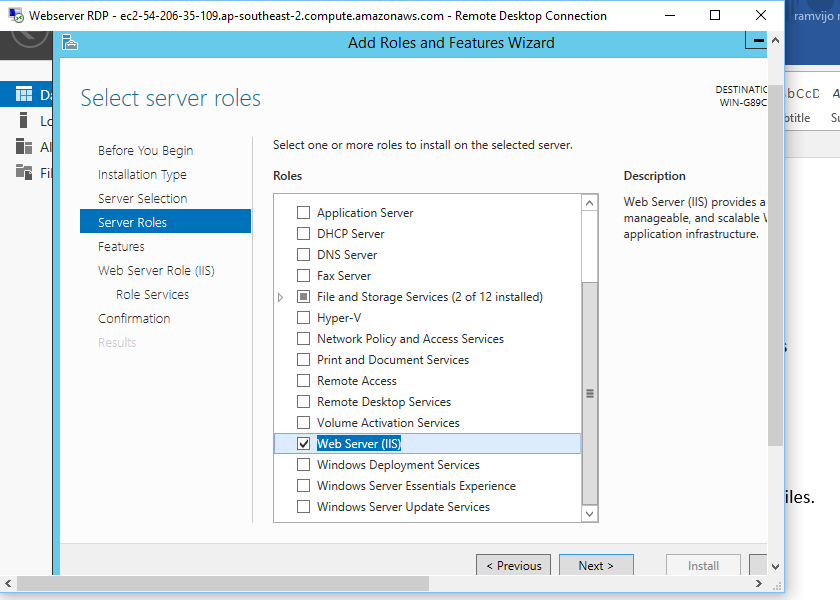Viewport: 840px width, 600px height.
Task: Check Windows Server Update Services
Action: [x=303, y=506]
